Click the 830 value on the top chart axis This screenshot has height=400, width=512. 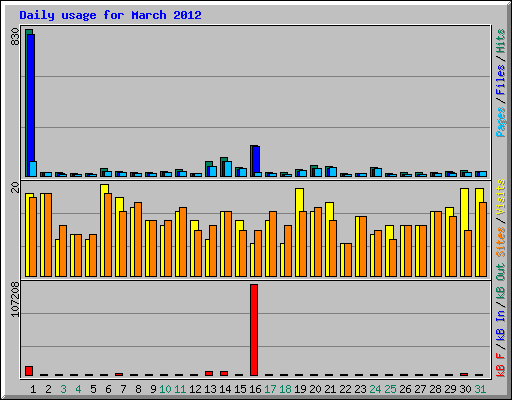pos(15,37)
